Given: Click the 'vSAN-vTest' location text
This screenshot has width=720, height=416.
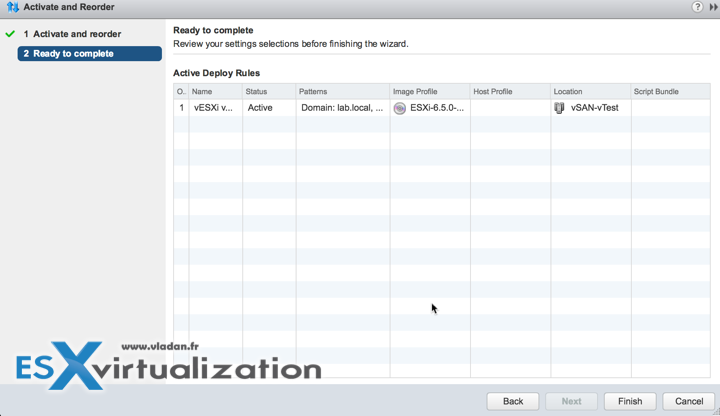Looking at the screenshot, I should (595, 108).
